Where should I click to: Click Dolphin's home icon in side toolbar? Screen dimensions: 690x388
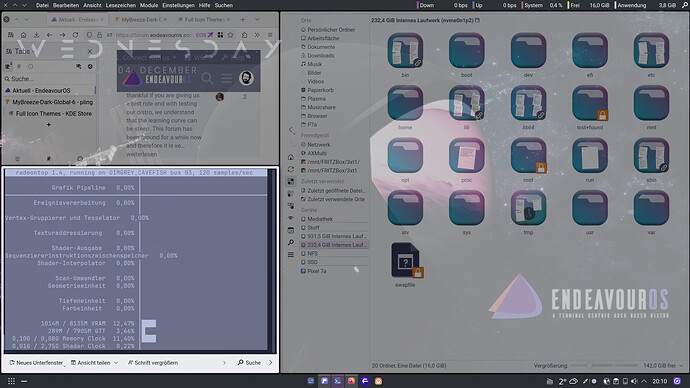[x=290, y=157]
